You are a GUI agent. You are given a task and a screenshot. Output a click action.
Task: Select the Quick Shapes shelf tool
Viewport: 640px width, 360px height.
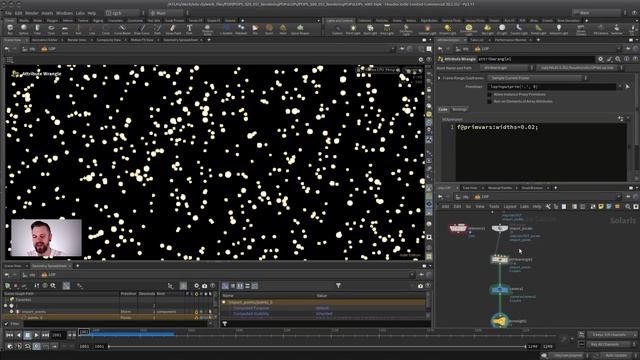pos(300,29)
